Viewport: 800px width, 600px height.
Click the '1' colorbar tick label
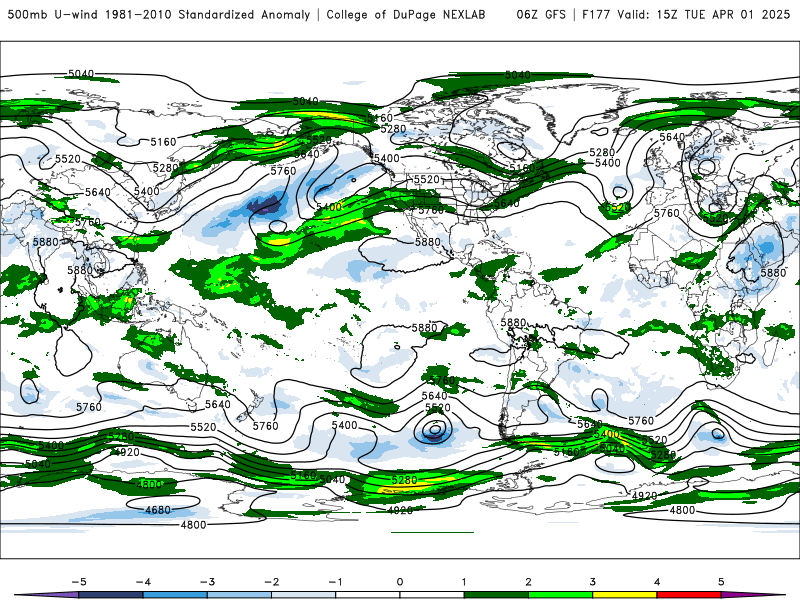pos(464,582)
